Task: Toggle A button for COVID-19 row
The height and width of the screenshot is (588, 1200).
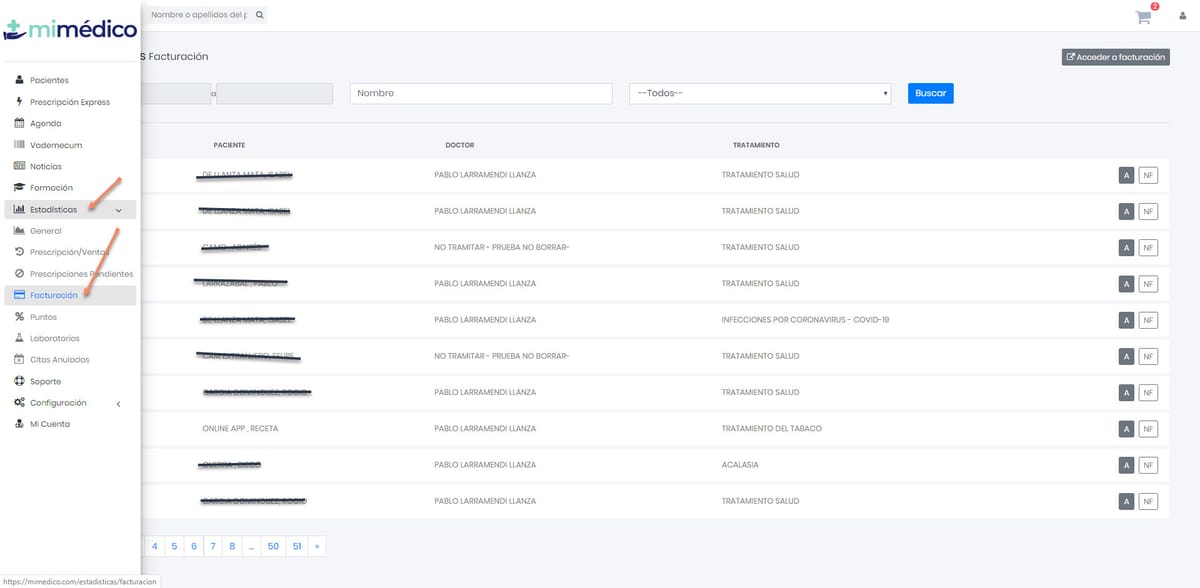Action: pos(1126,320)
